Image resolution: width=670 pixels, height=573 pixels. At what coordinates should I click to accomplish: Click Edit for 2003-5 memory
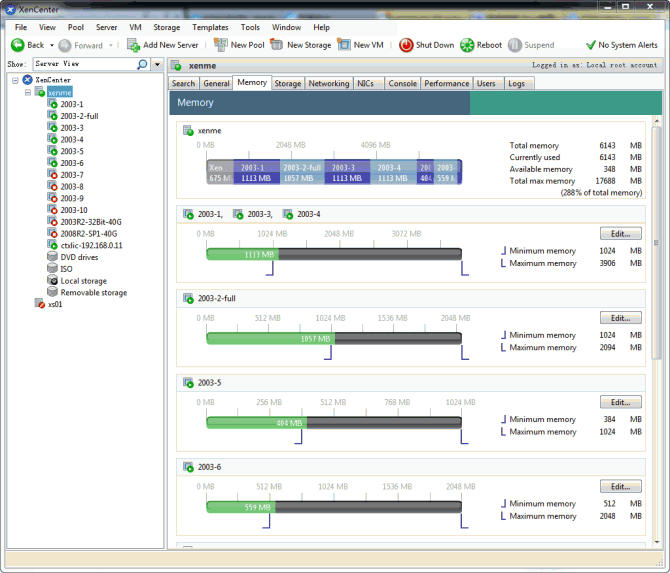pos(620,402)
